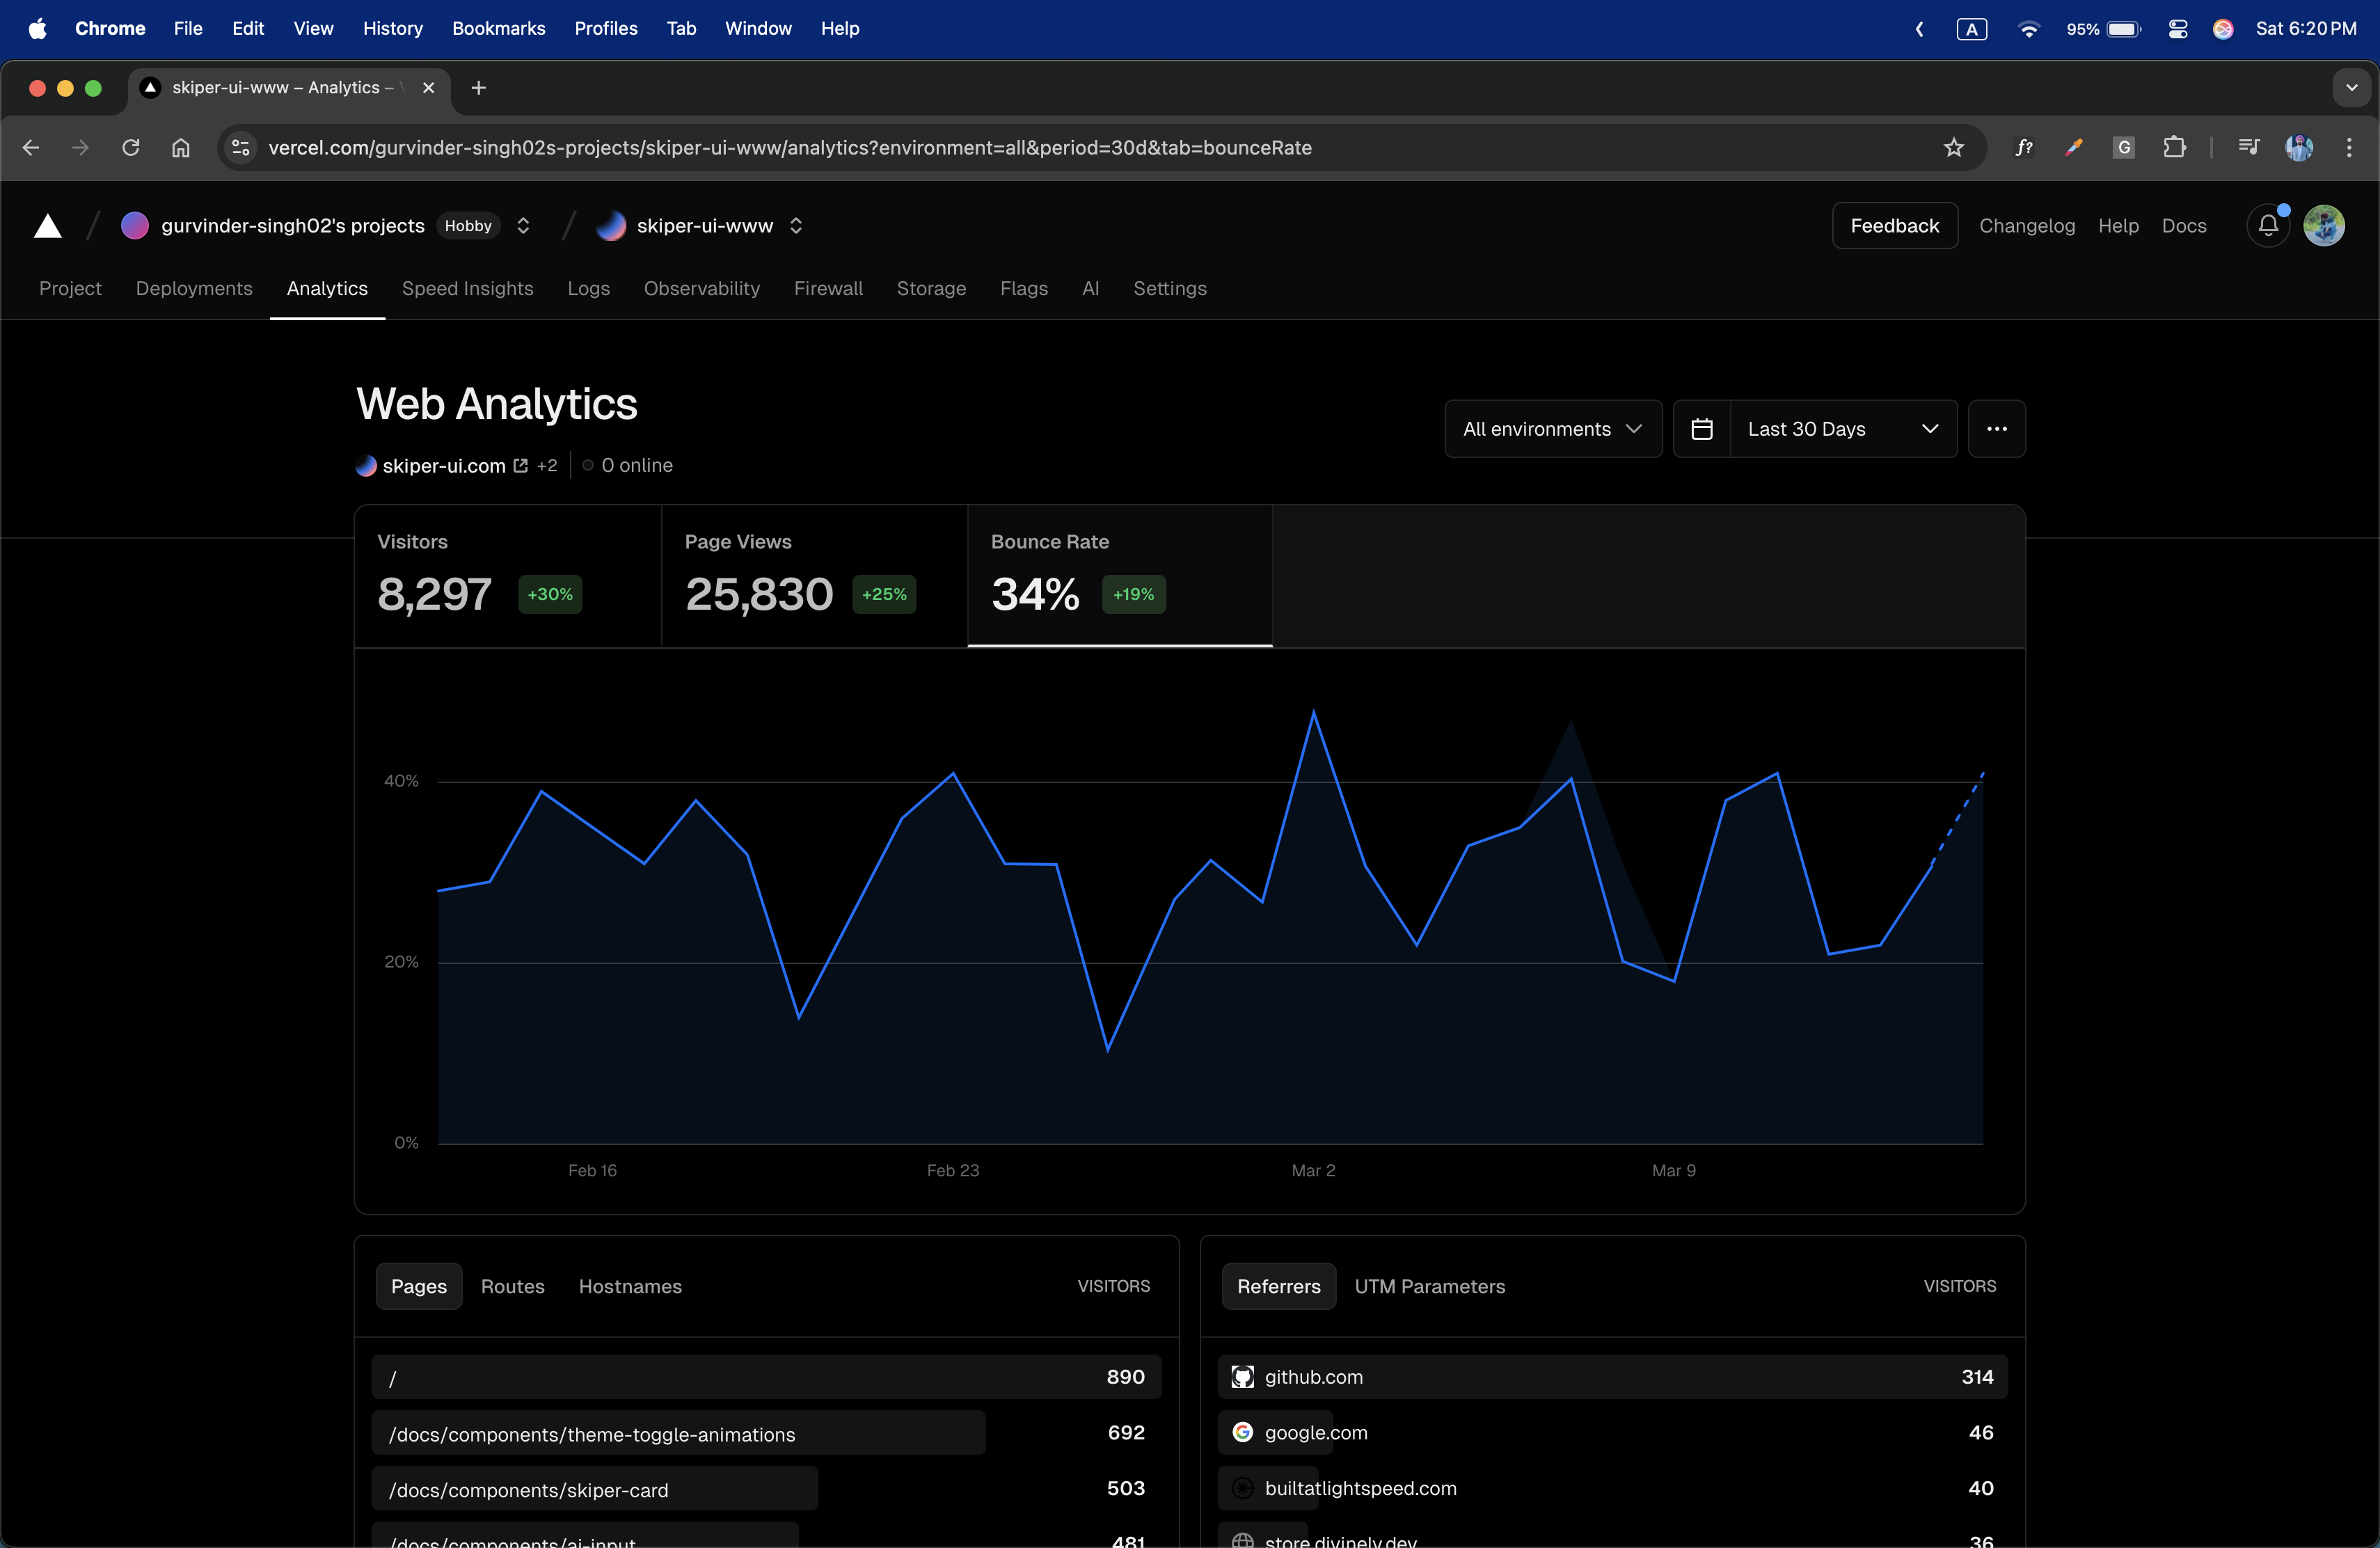Open the Apple menu
2380x1548 pixels.
click(x=37, y=29)
